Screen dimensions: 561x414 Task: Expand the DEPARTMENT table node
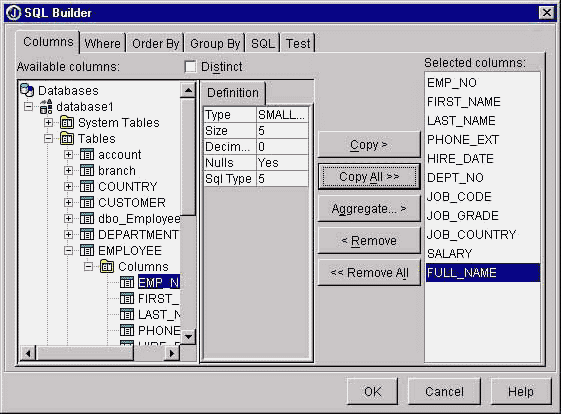click(x=68, y=234)
